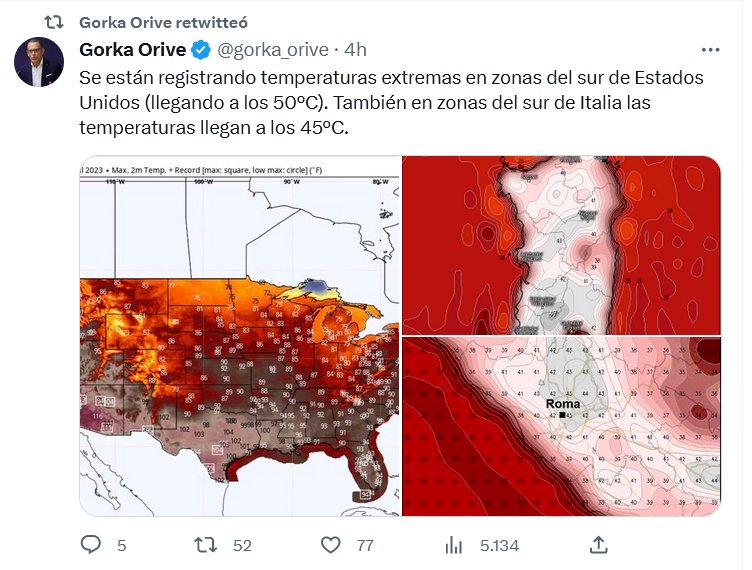The width and height of the screenshot is (752, 570).
Task: Click the reply count 5
Action: 121,545
